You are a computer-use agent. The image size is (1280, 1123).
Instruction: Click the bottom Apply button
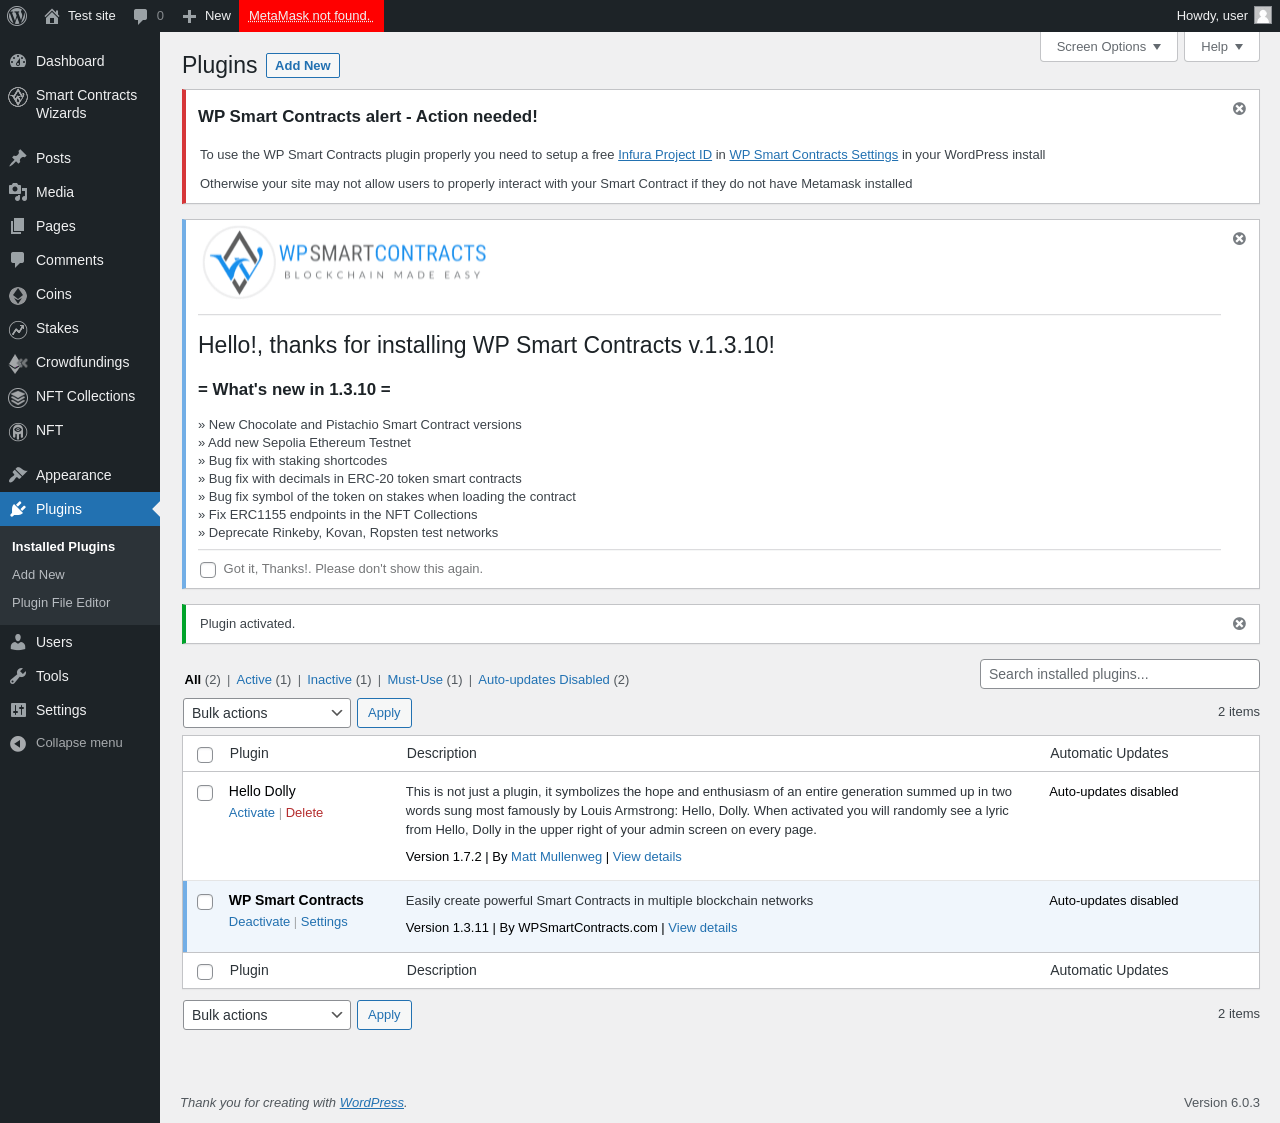(384, 1015)
